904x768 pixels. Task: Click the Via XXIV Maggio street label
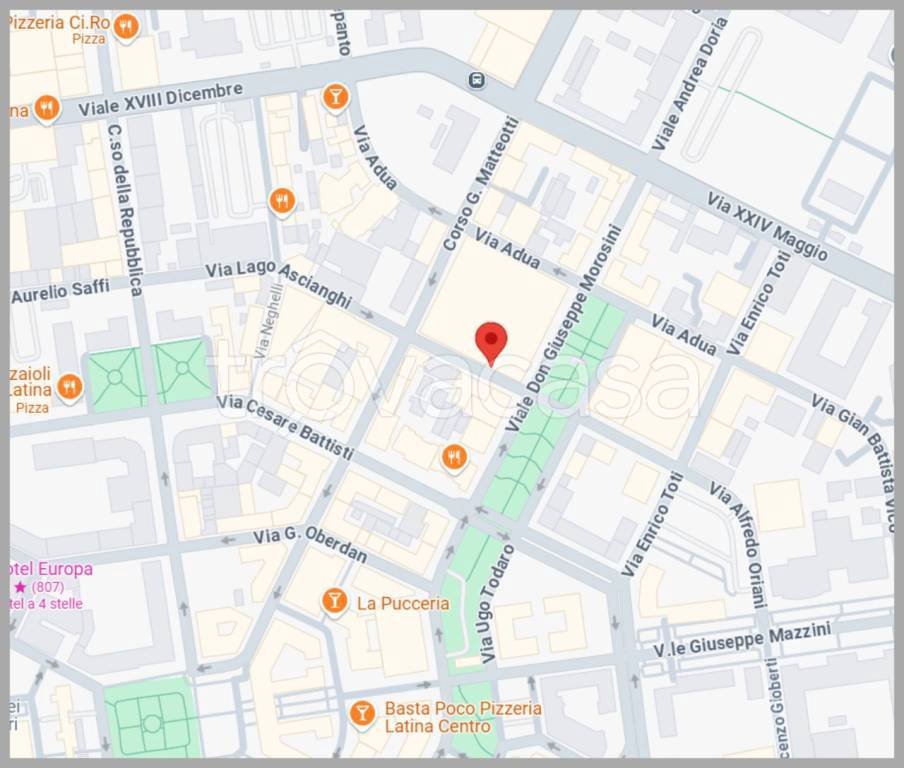coord(767,226)
